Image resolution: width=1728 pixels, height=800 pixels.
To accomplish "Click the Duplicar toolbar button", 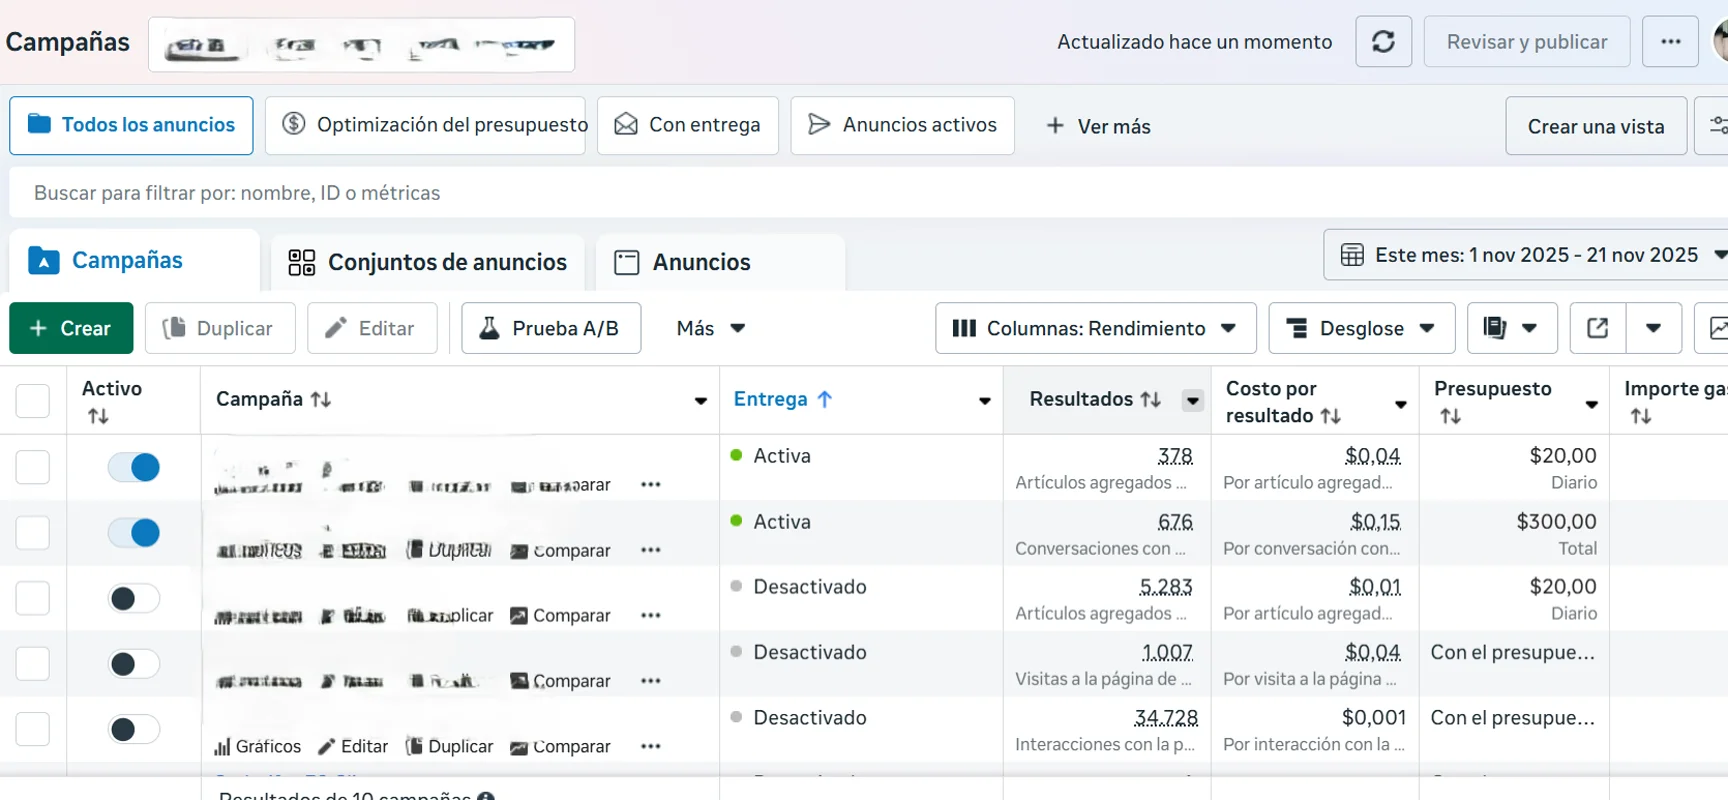I will 220,328.
